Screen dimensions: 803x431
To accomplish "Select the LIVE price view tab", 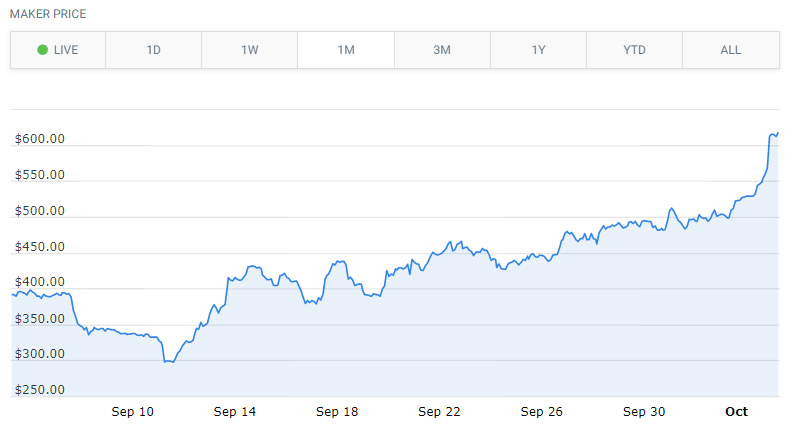I will (58, 50).
